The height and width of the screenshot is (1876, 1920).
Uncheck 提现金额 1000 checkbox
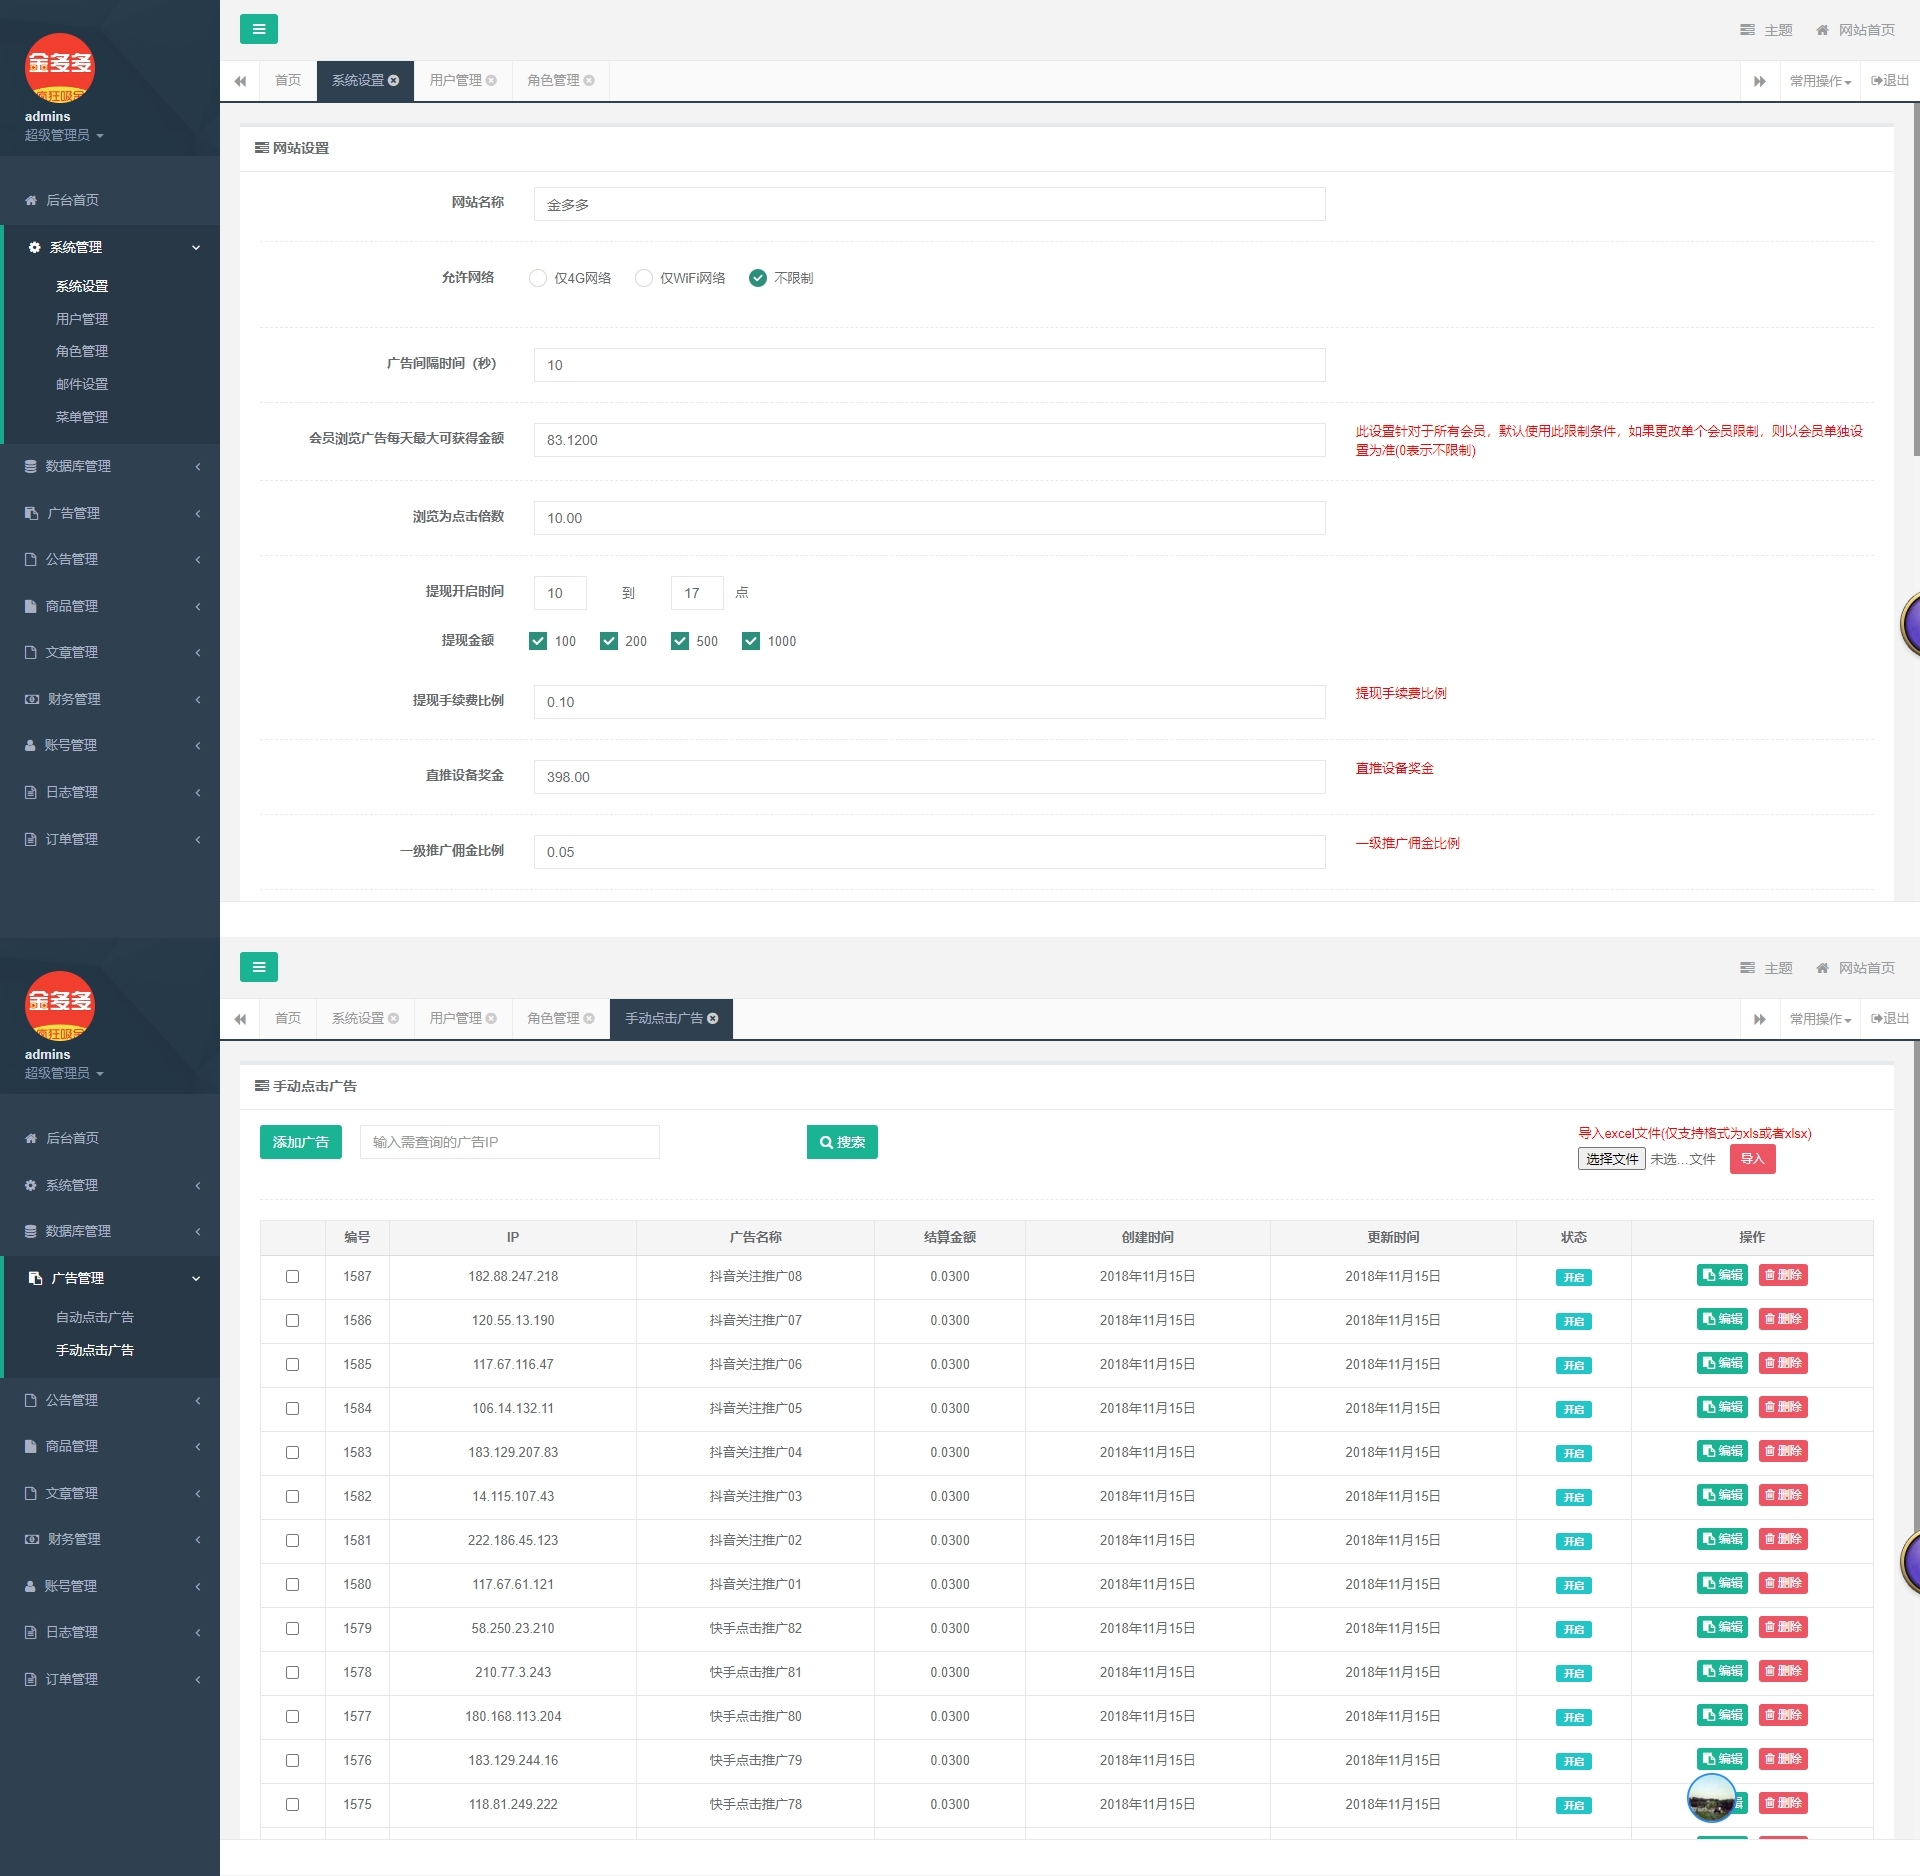tap(751, 641)
